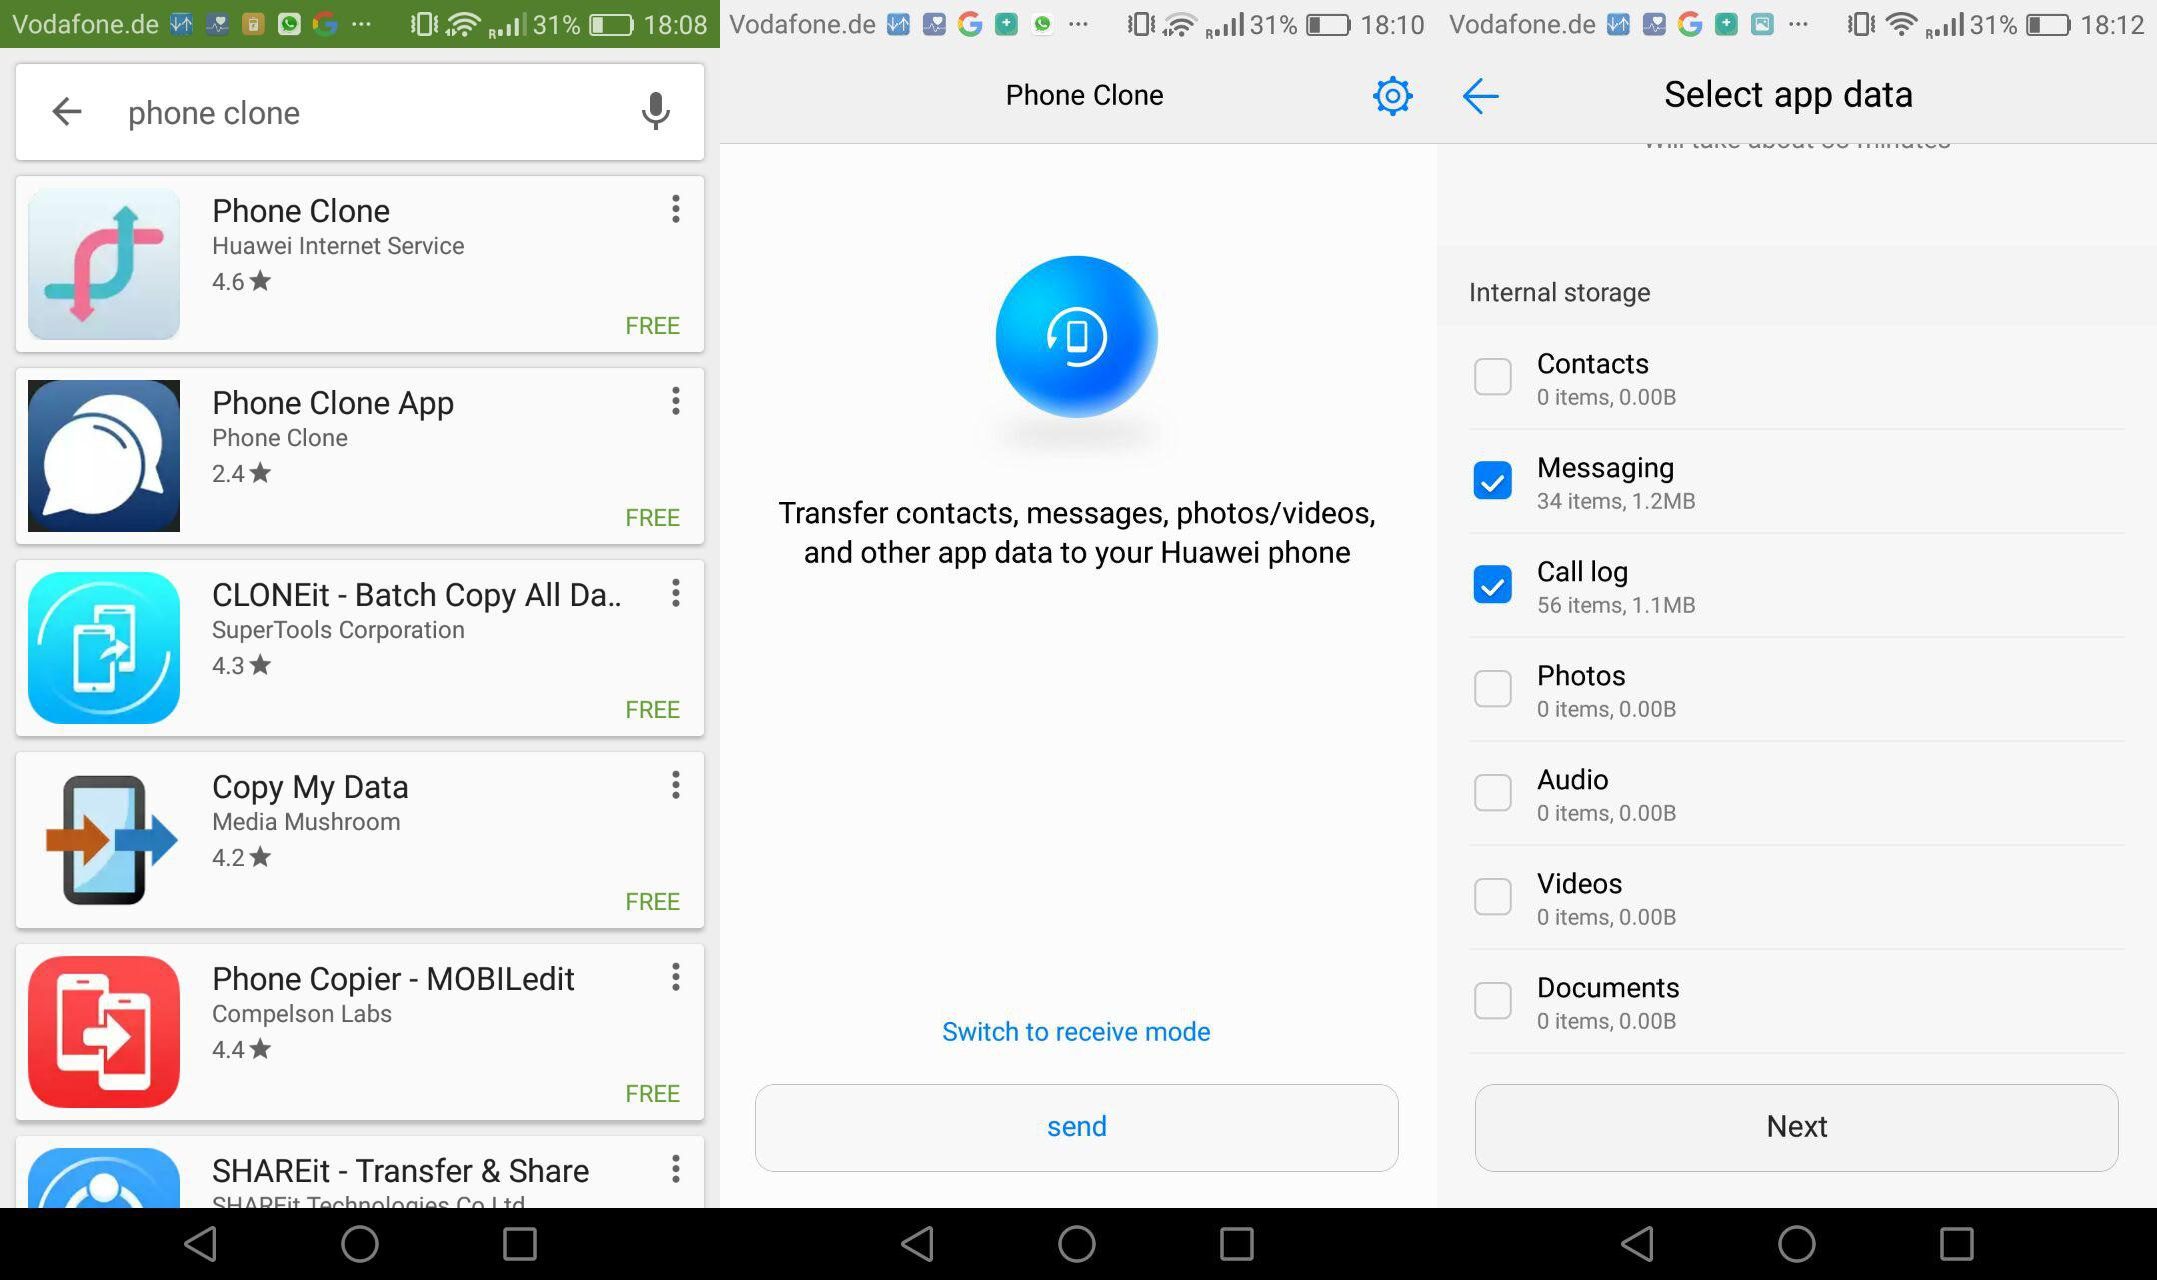Viewport: 2157px width, 1280px height.
Task: Tap the microphone voice search icon
Action: [655, 111]
